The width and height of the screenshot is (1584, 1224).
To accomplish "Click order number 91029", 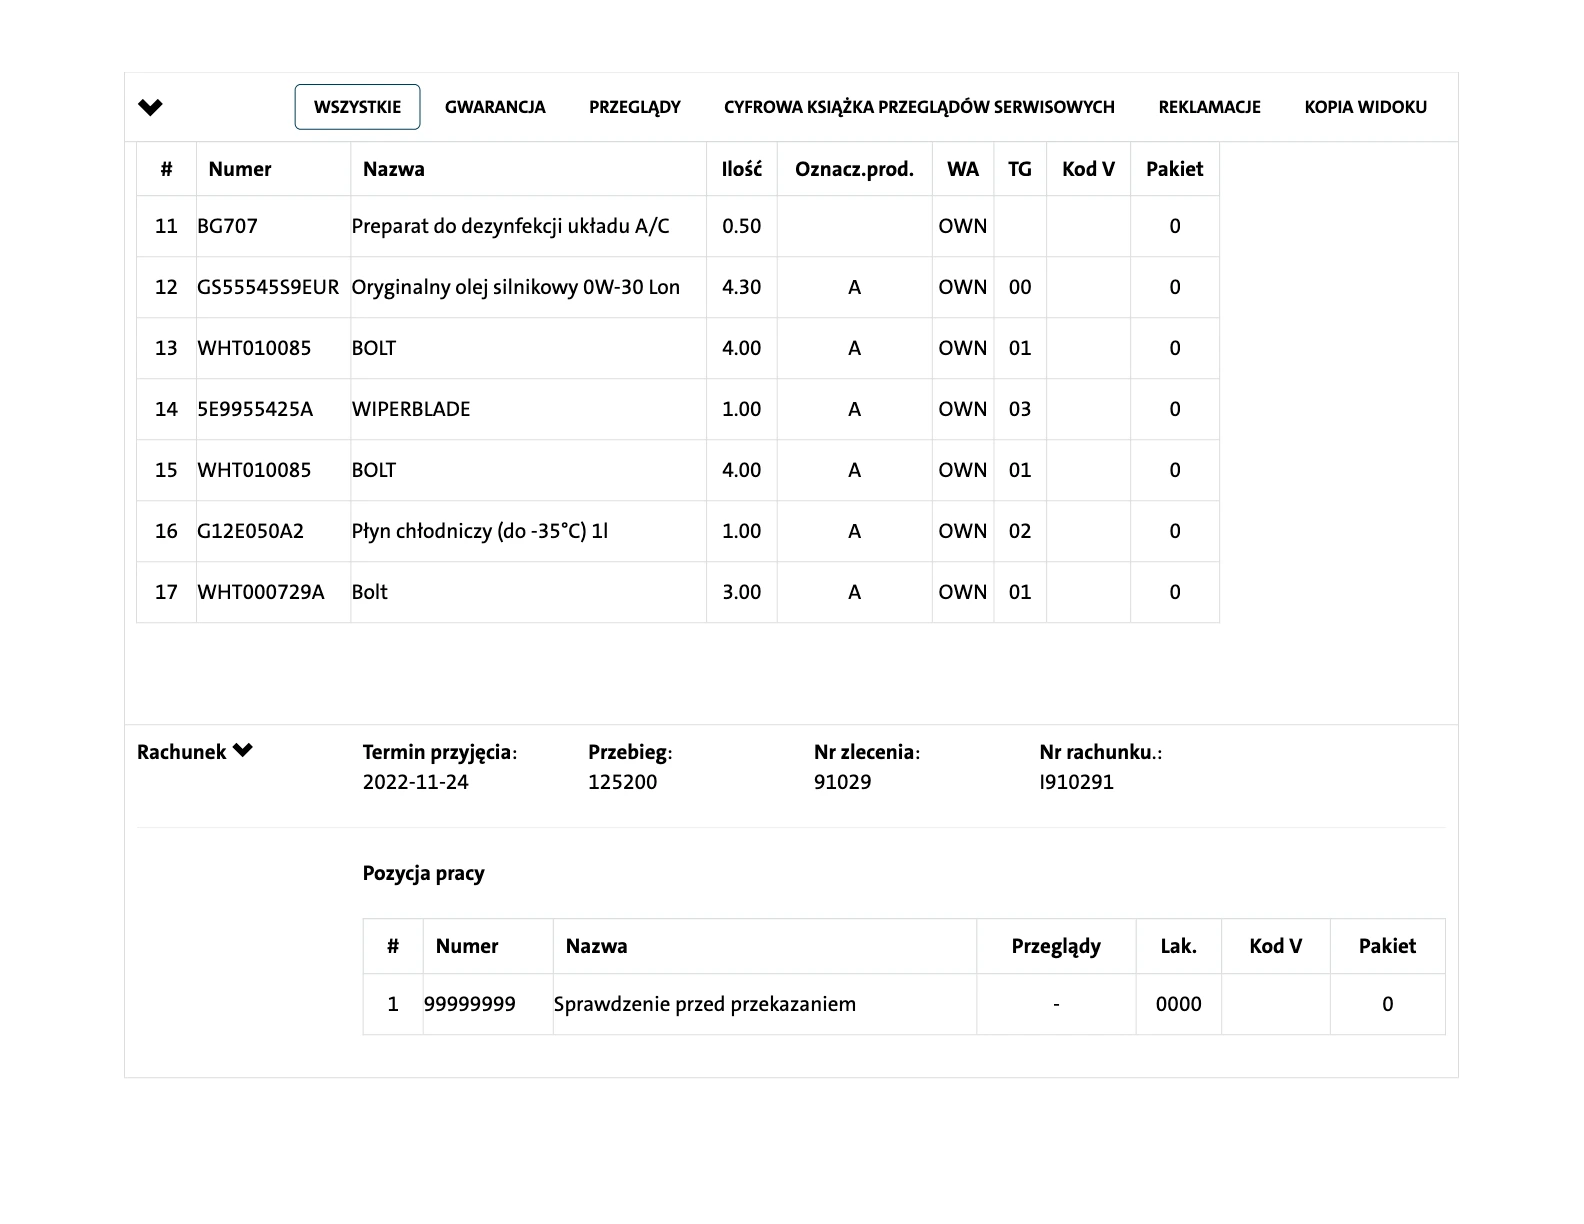I will [x=842, y=782].
